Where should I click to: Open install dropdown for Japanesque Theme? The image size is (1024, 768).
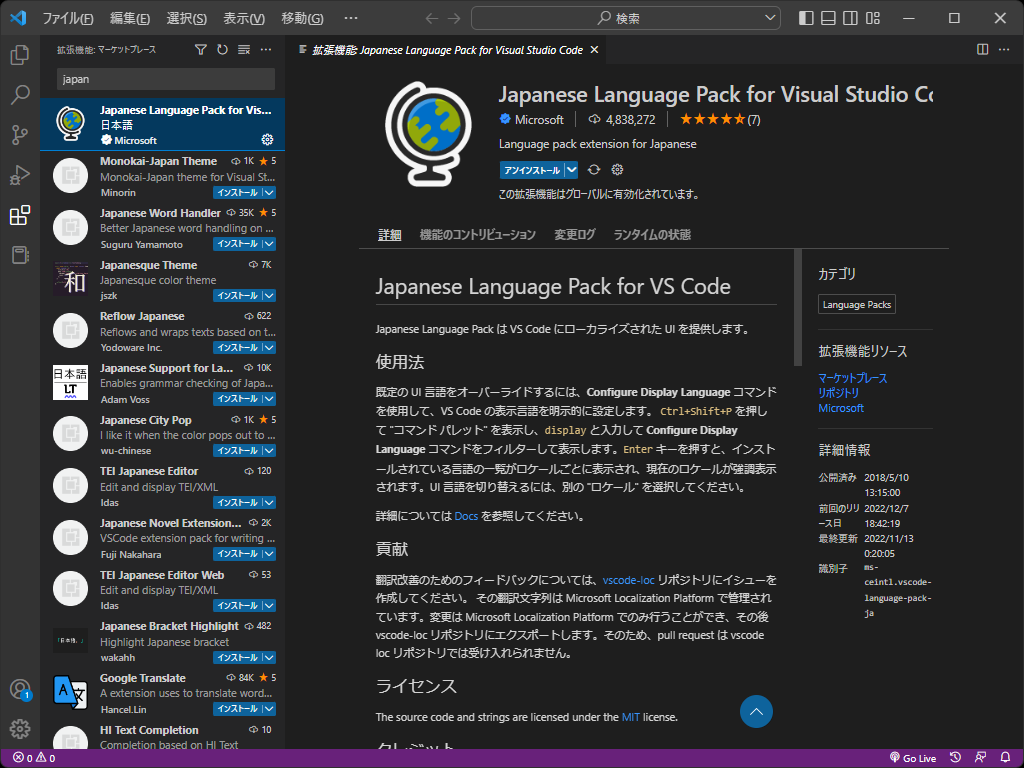(269, 296)
